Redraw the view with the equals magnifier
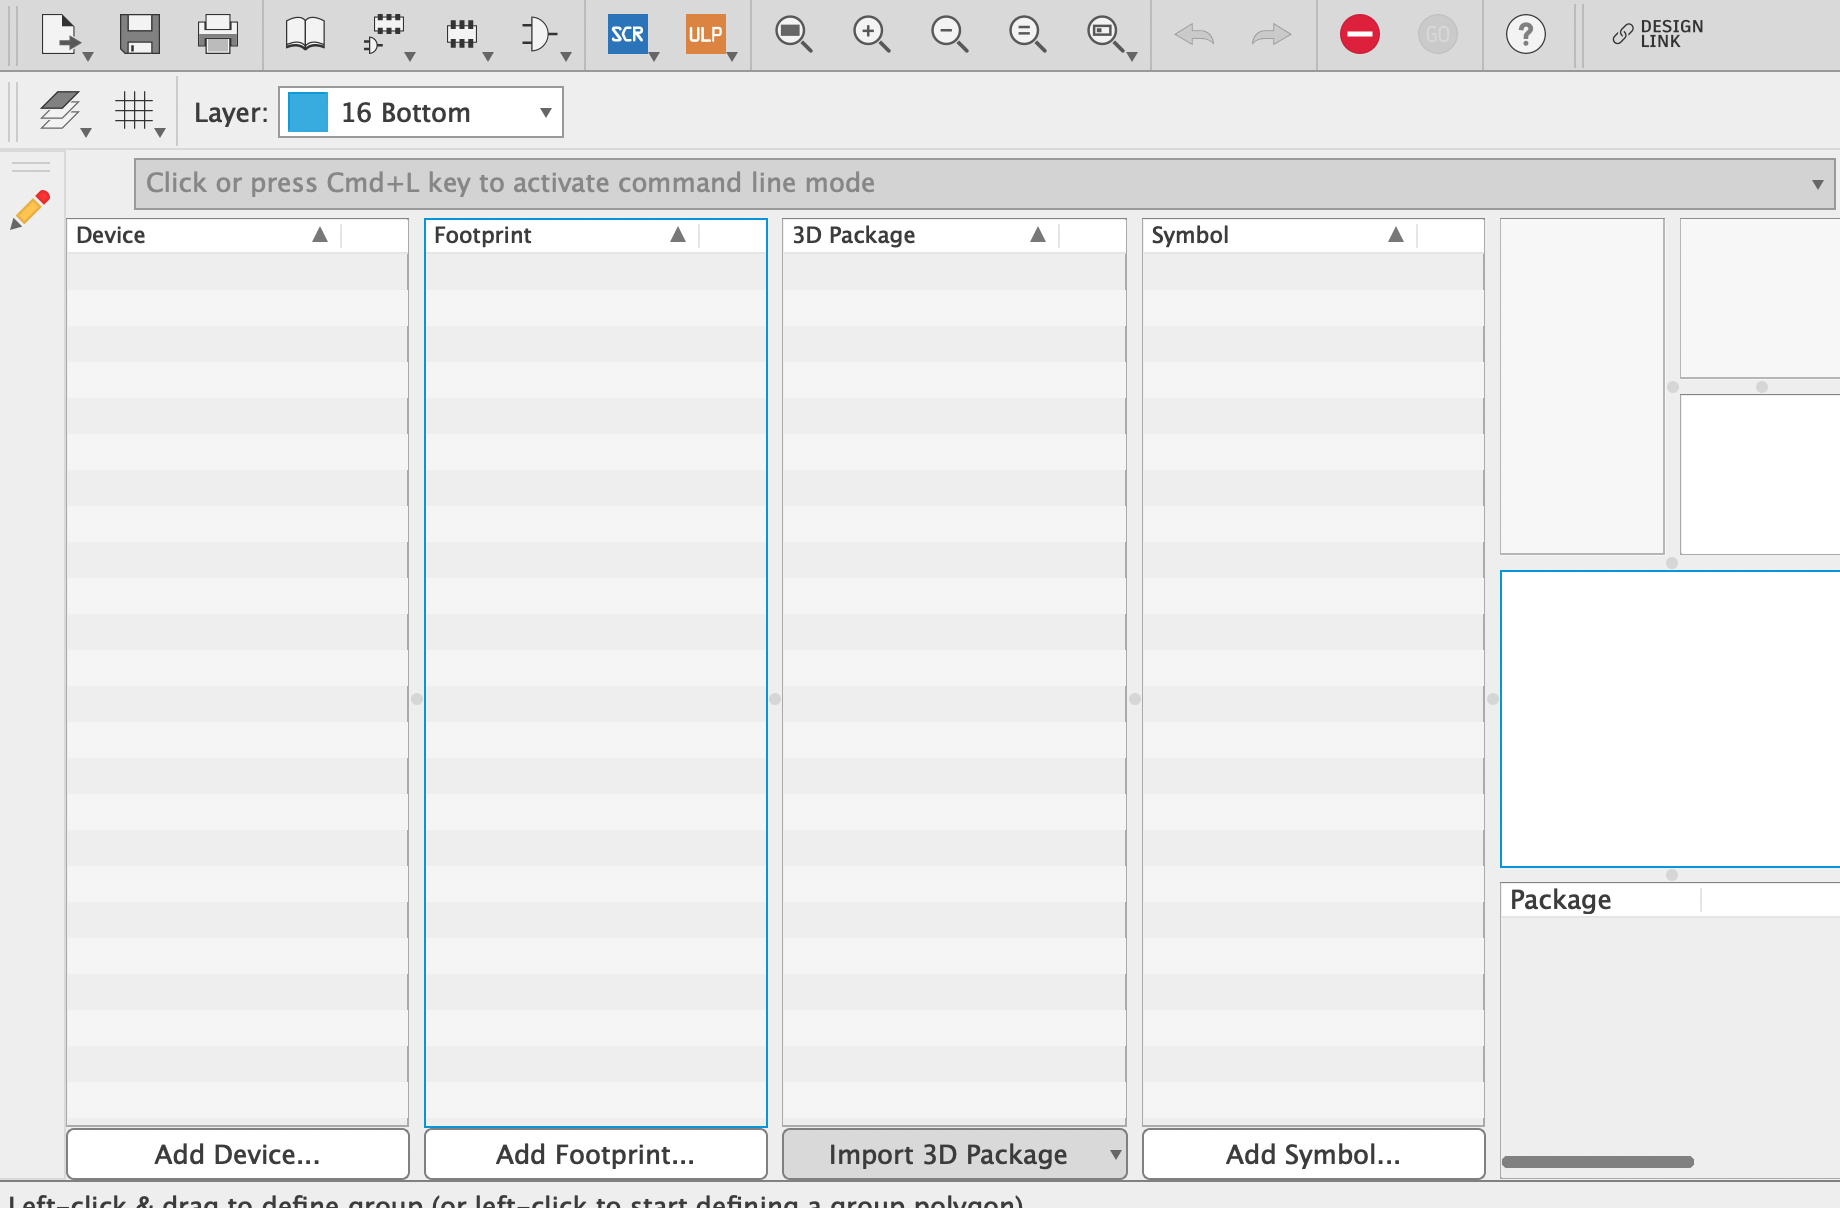The width and height of the screenshot is (1840, 1208). 1027,34
